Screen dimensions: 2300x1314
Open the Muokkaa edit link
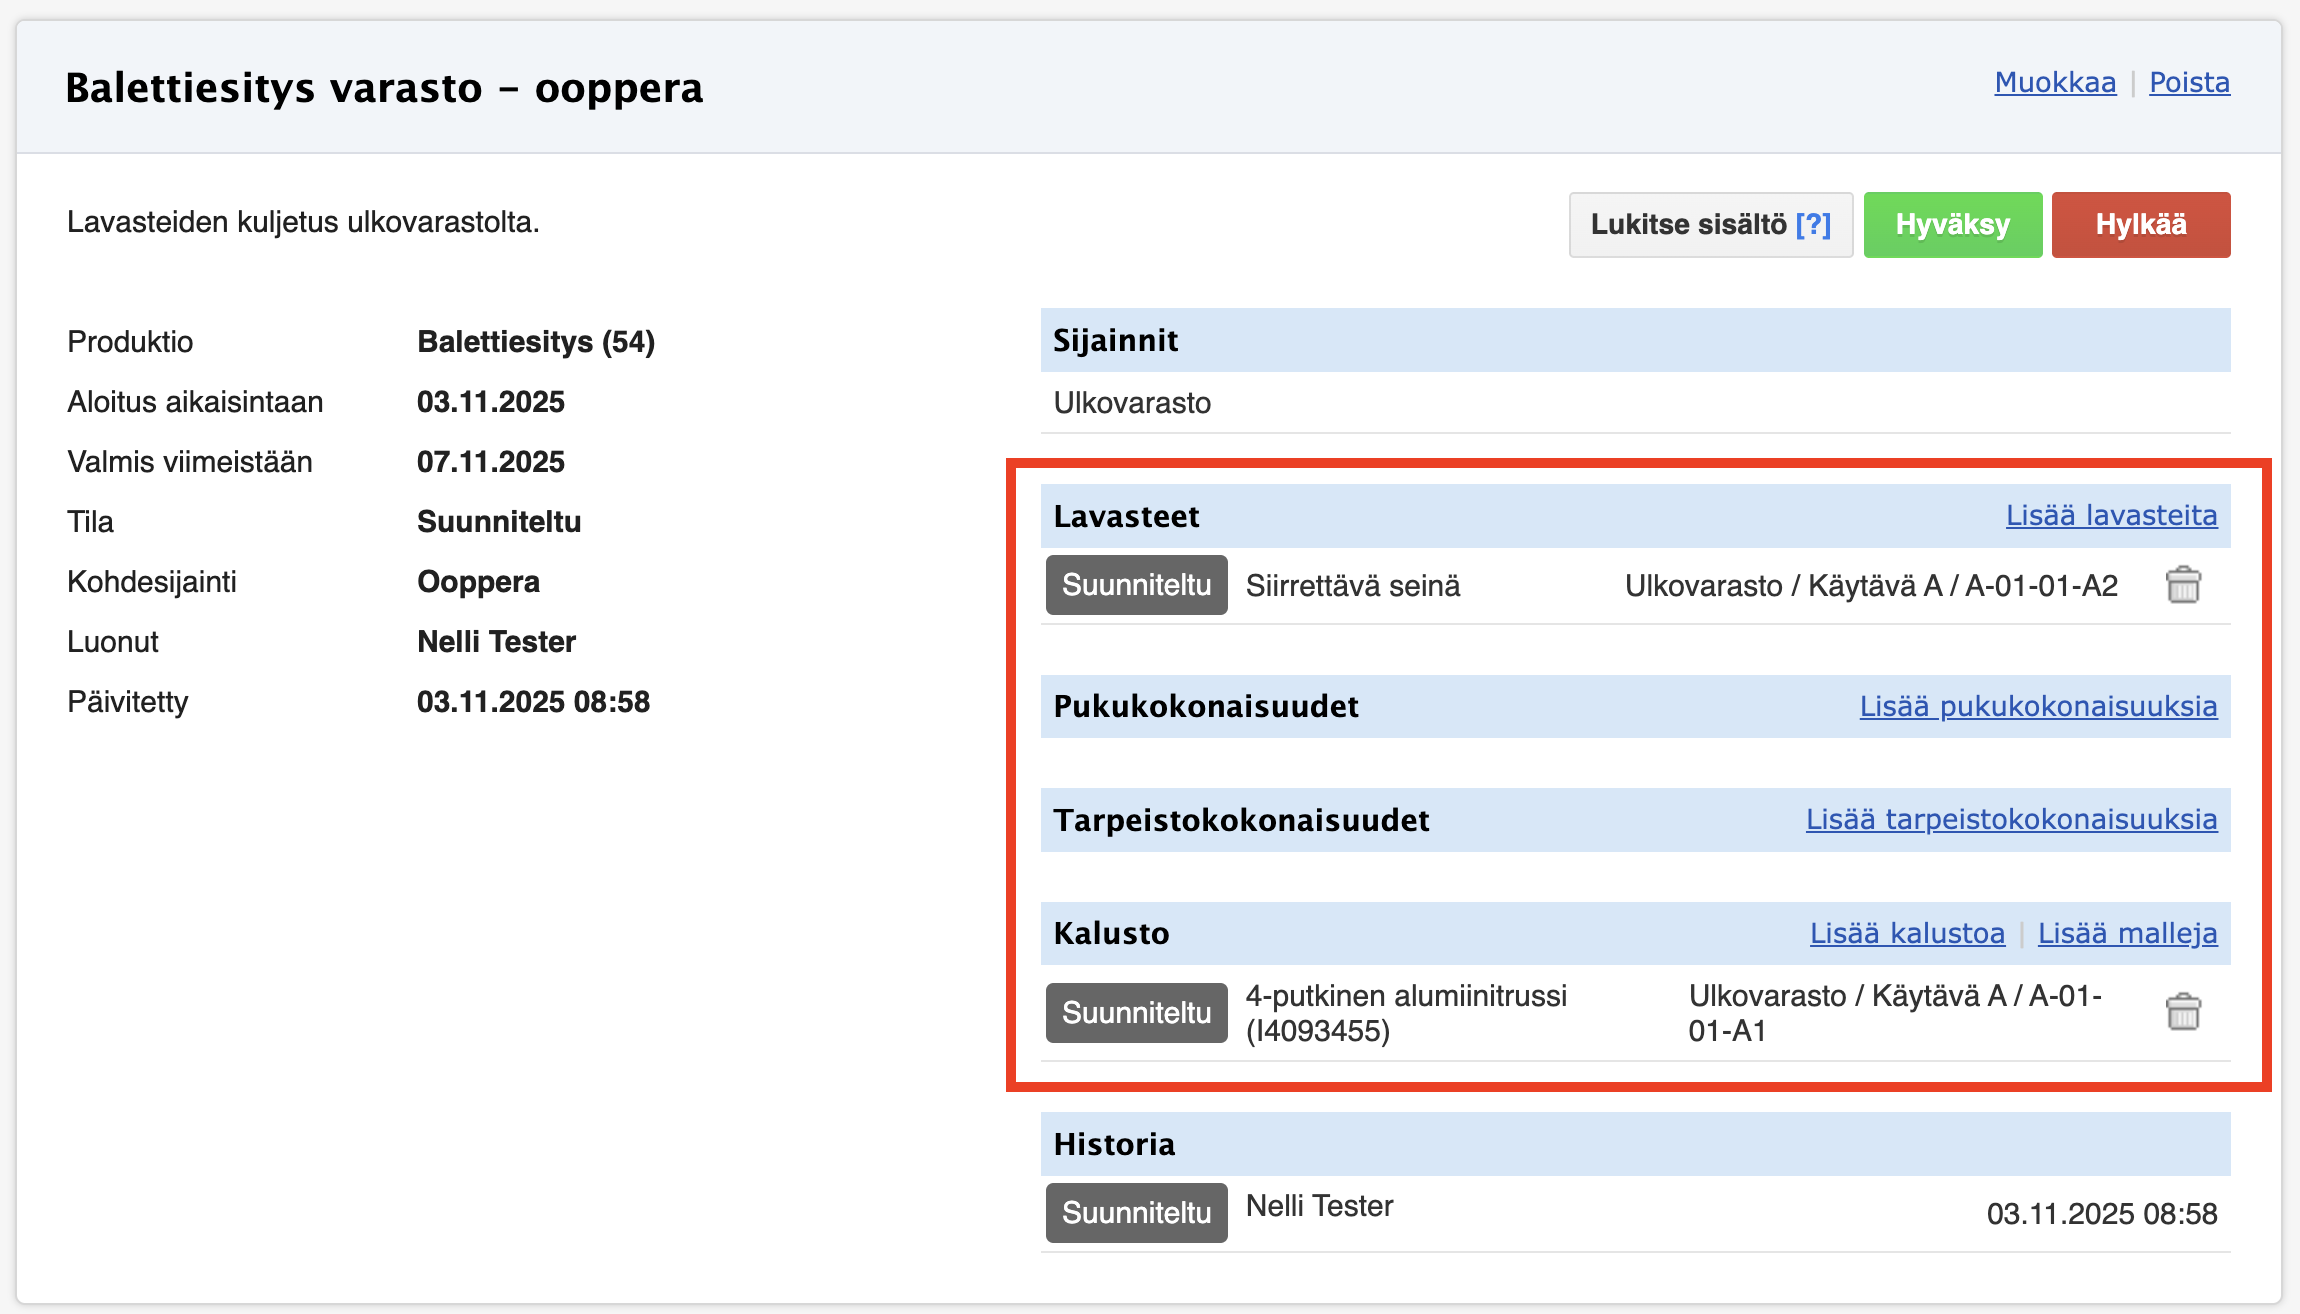[x=2055, y=82]
